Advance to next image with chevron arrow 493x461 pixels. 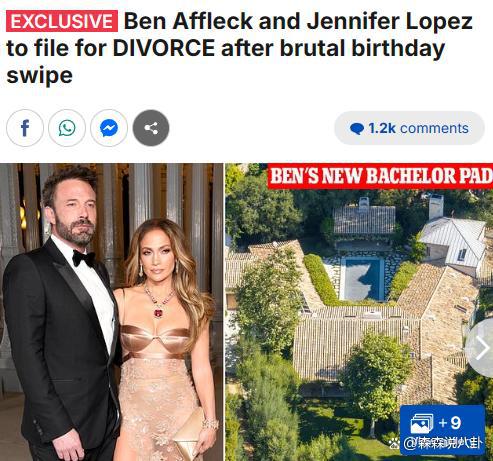(x=481, y=348)
